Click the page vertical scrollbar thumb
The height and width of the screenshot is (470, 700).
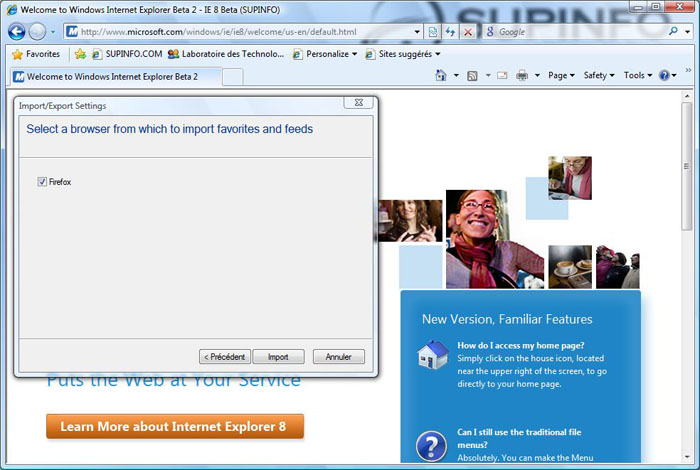click(x=686, y=166)
